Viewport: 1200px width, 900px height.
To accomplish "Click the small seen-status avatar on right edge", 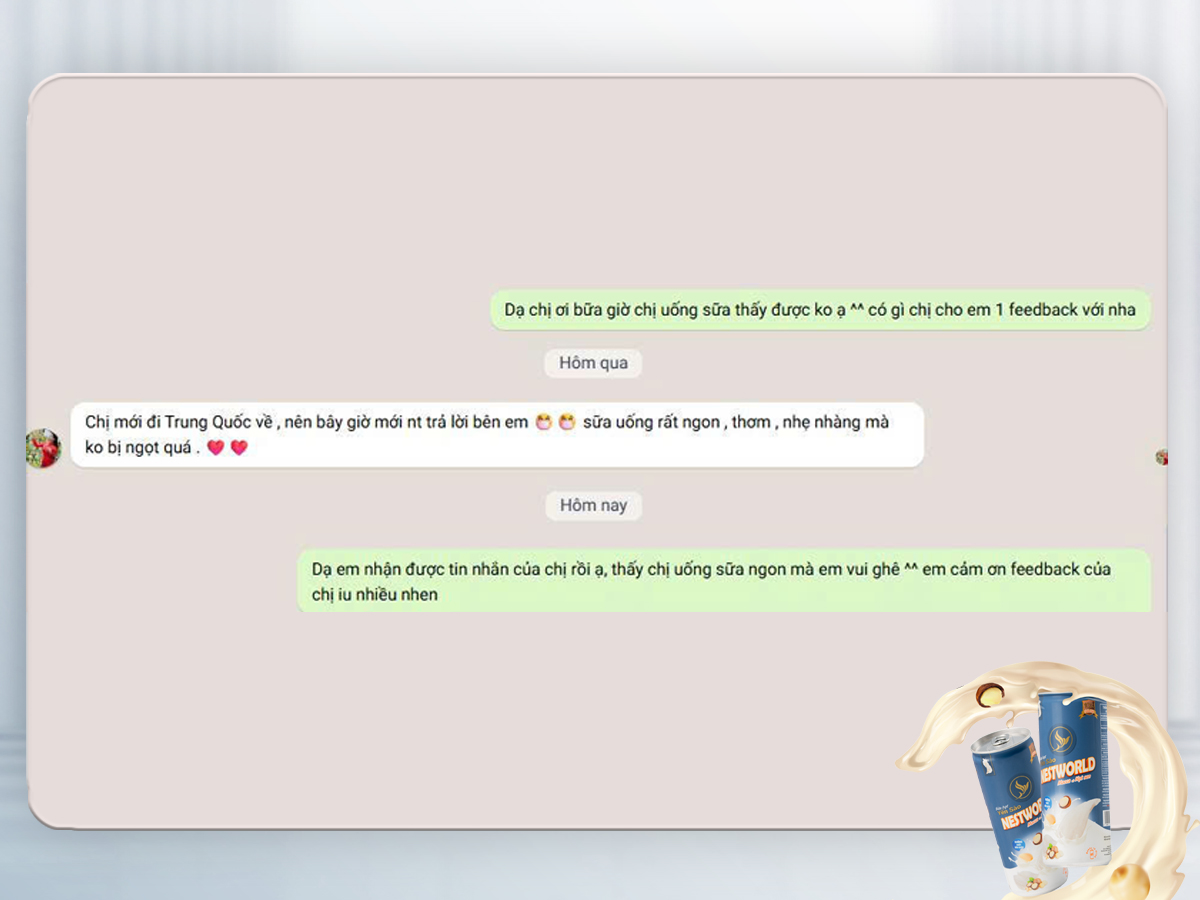I will point(1161,457).
